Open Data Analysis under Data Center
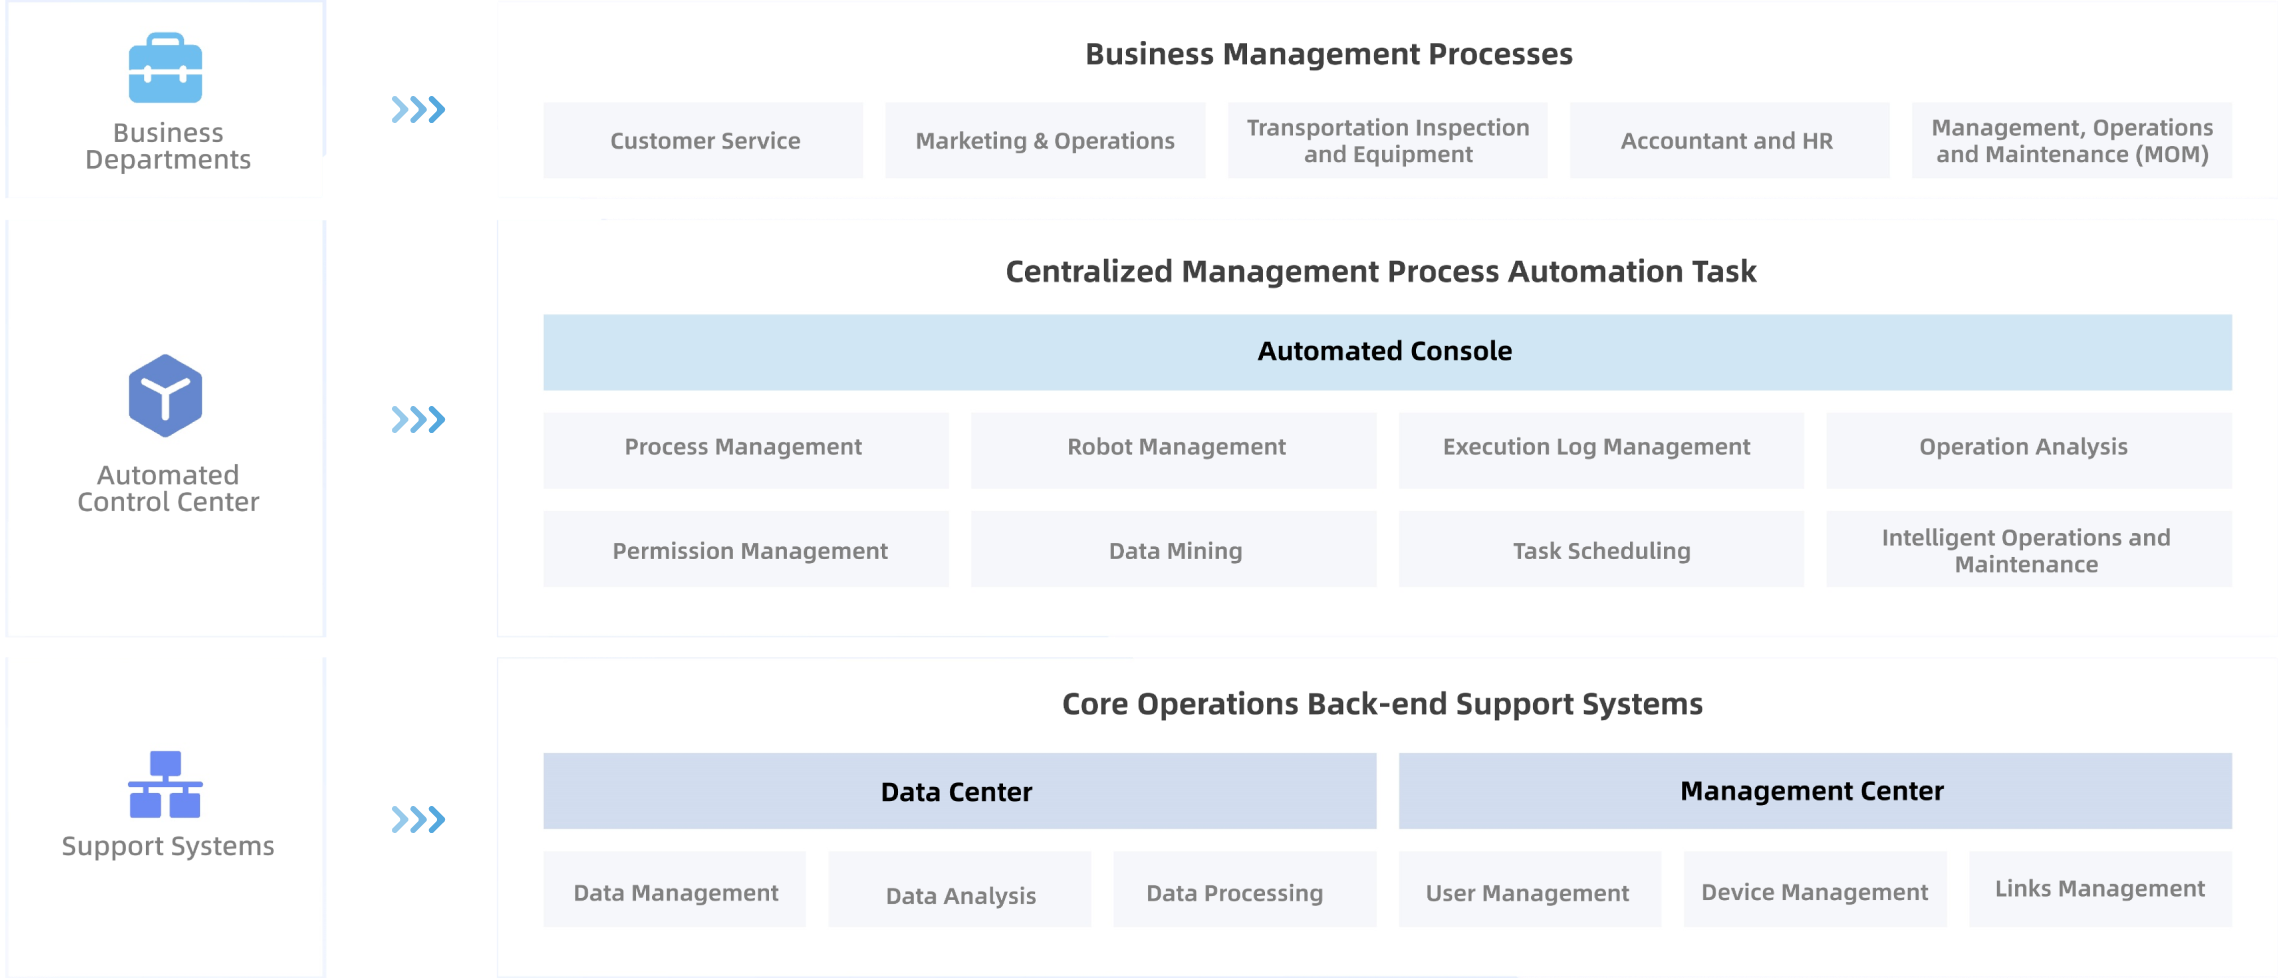Image resolution: width=2278 pixels, height=978 pixels. (x=960, y=892)
